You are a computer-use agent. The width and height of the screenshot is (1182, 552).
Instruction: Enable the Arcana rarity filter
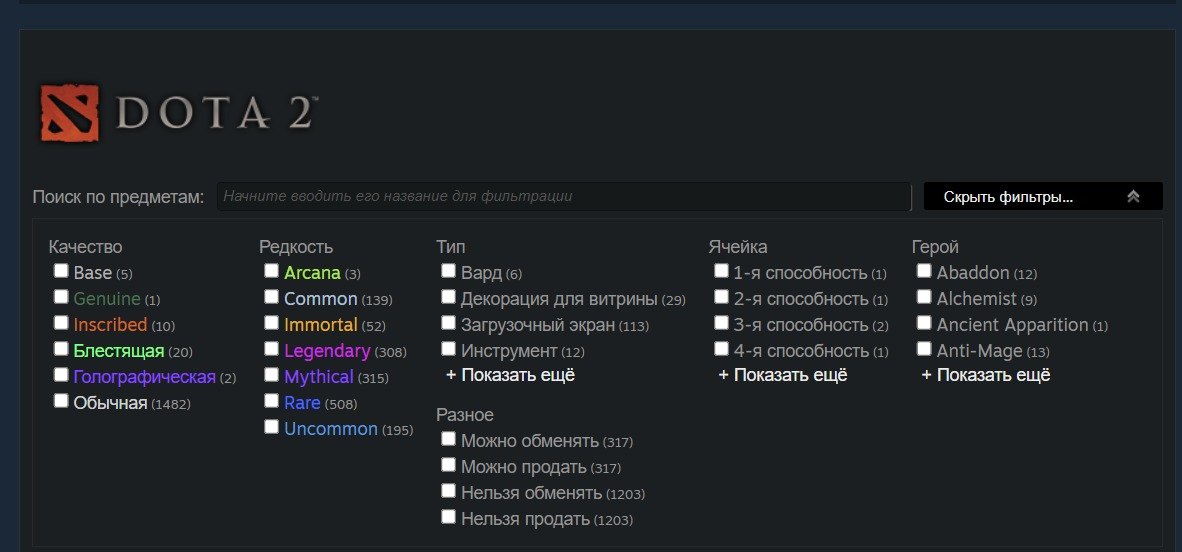click(271, 271)
